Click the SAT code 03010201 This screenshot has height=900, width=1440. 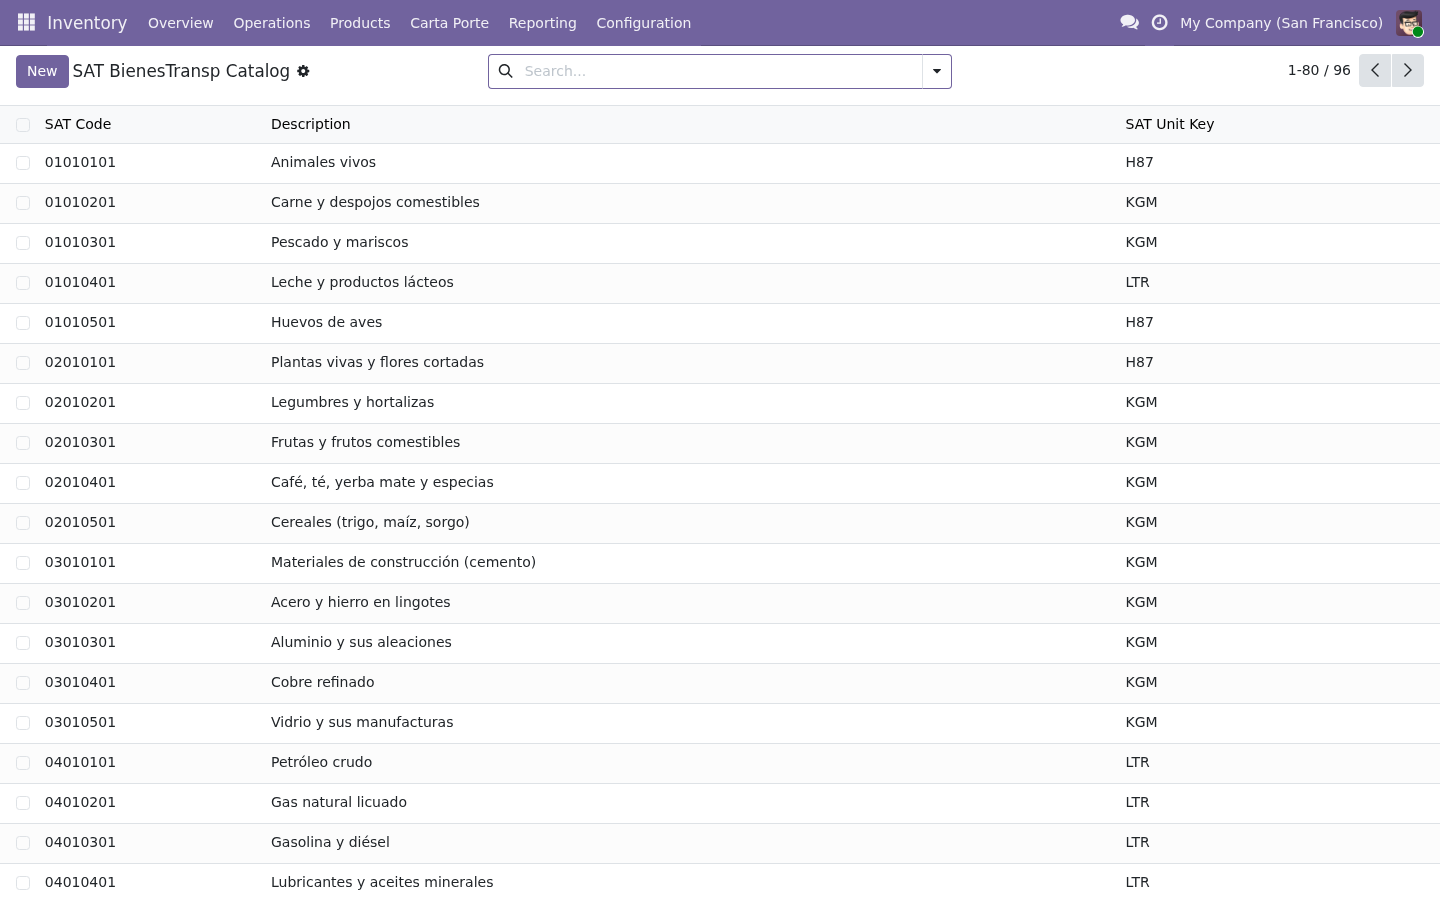[x=80, y=602]
